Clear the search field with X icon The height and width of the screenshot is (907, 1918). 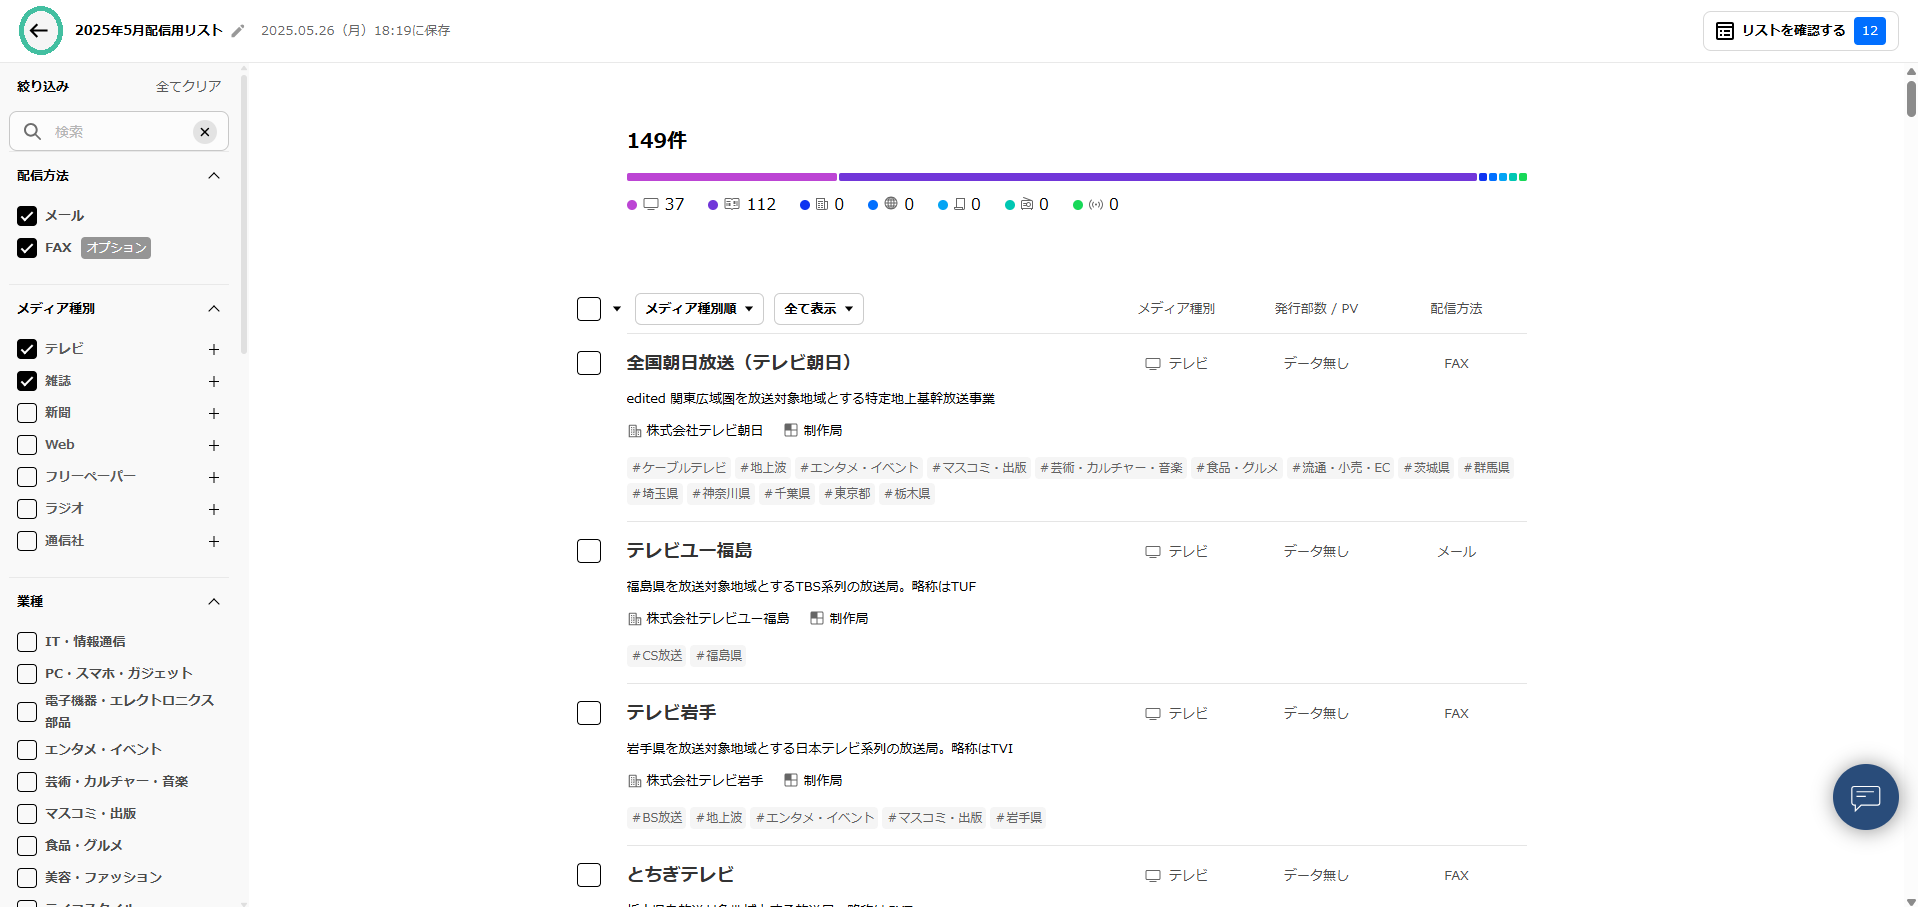point(205,132)
